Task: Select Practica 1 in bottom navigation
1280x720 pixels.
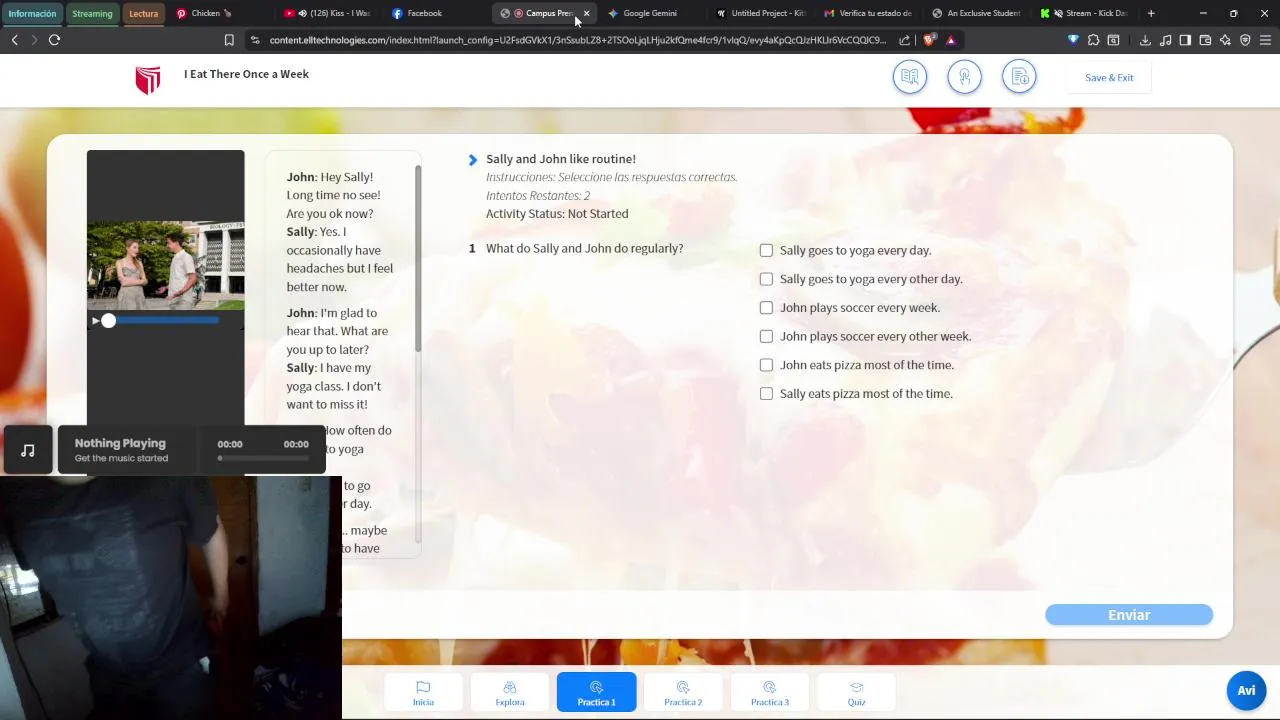Action: pyautogui.click(x=596, y=692)
